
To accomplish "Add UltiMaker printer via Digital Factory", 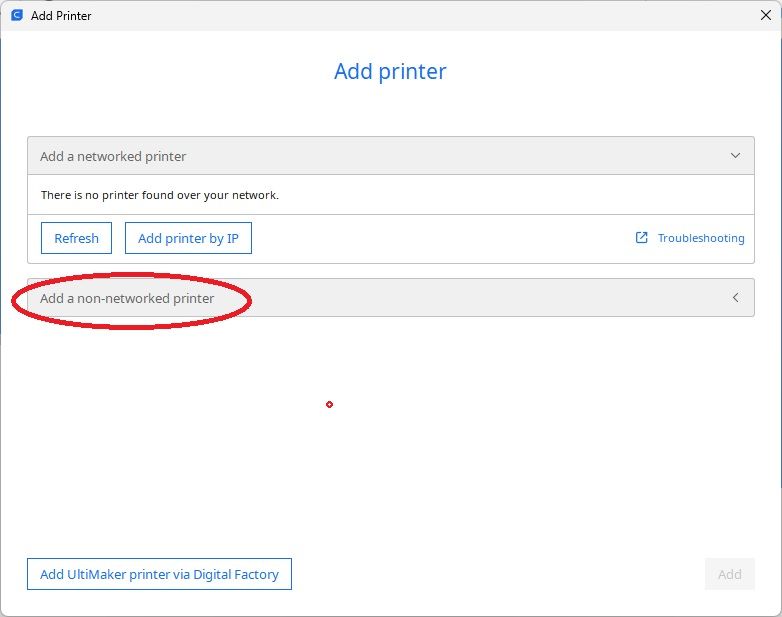I will (159, 574).
